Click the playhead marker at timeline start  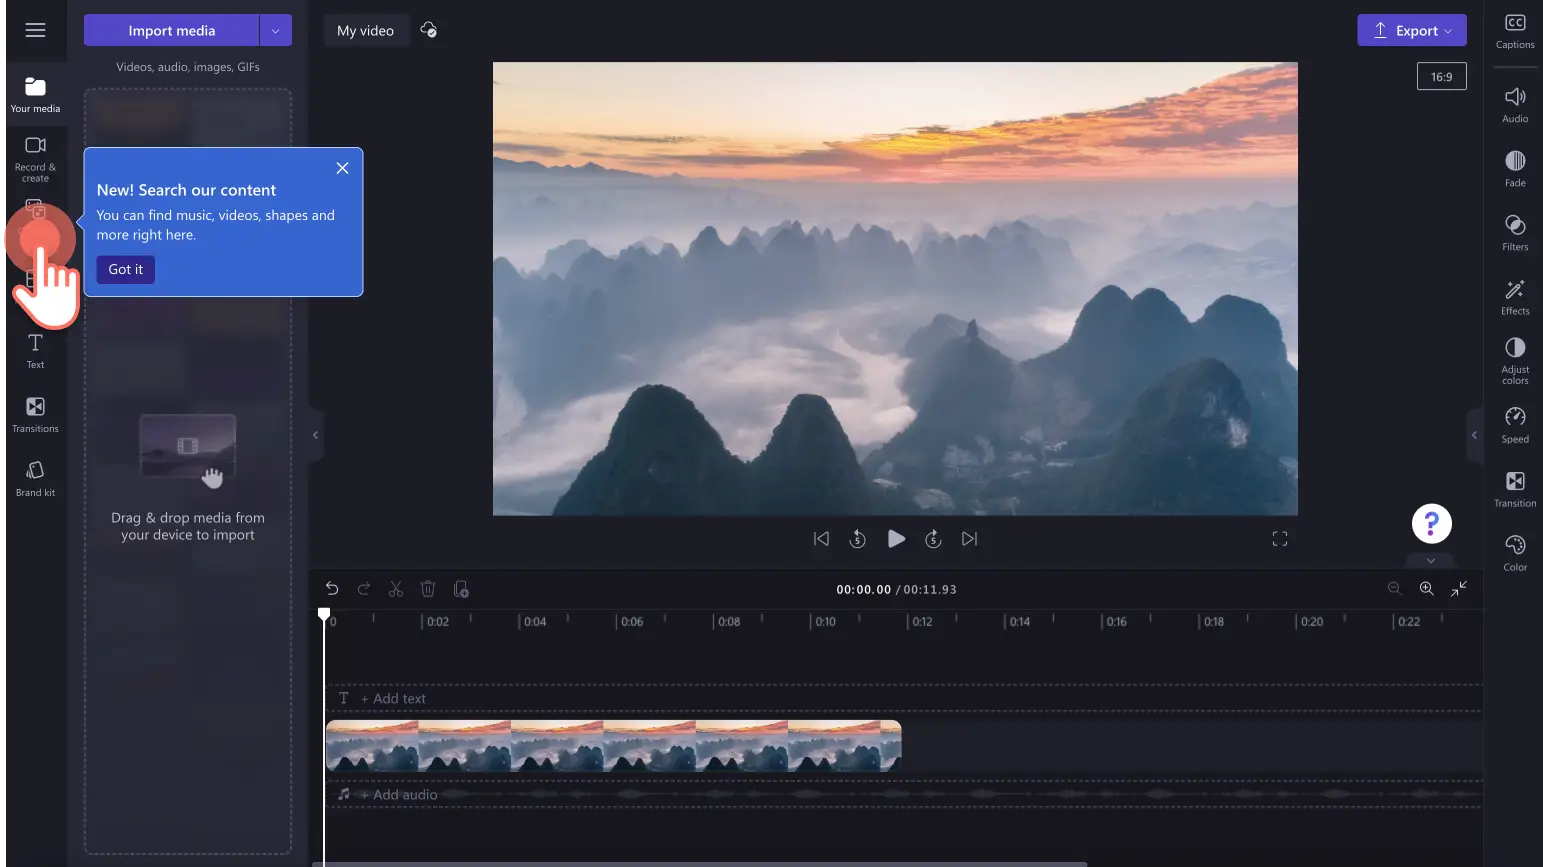[x=324, y=614]
